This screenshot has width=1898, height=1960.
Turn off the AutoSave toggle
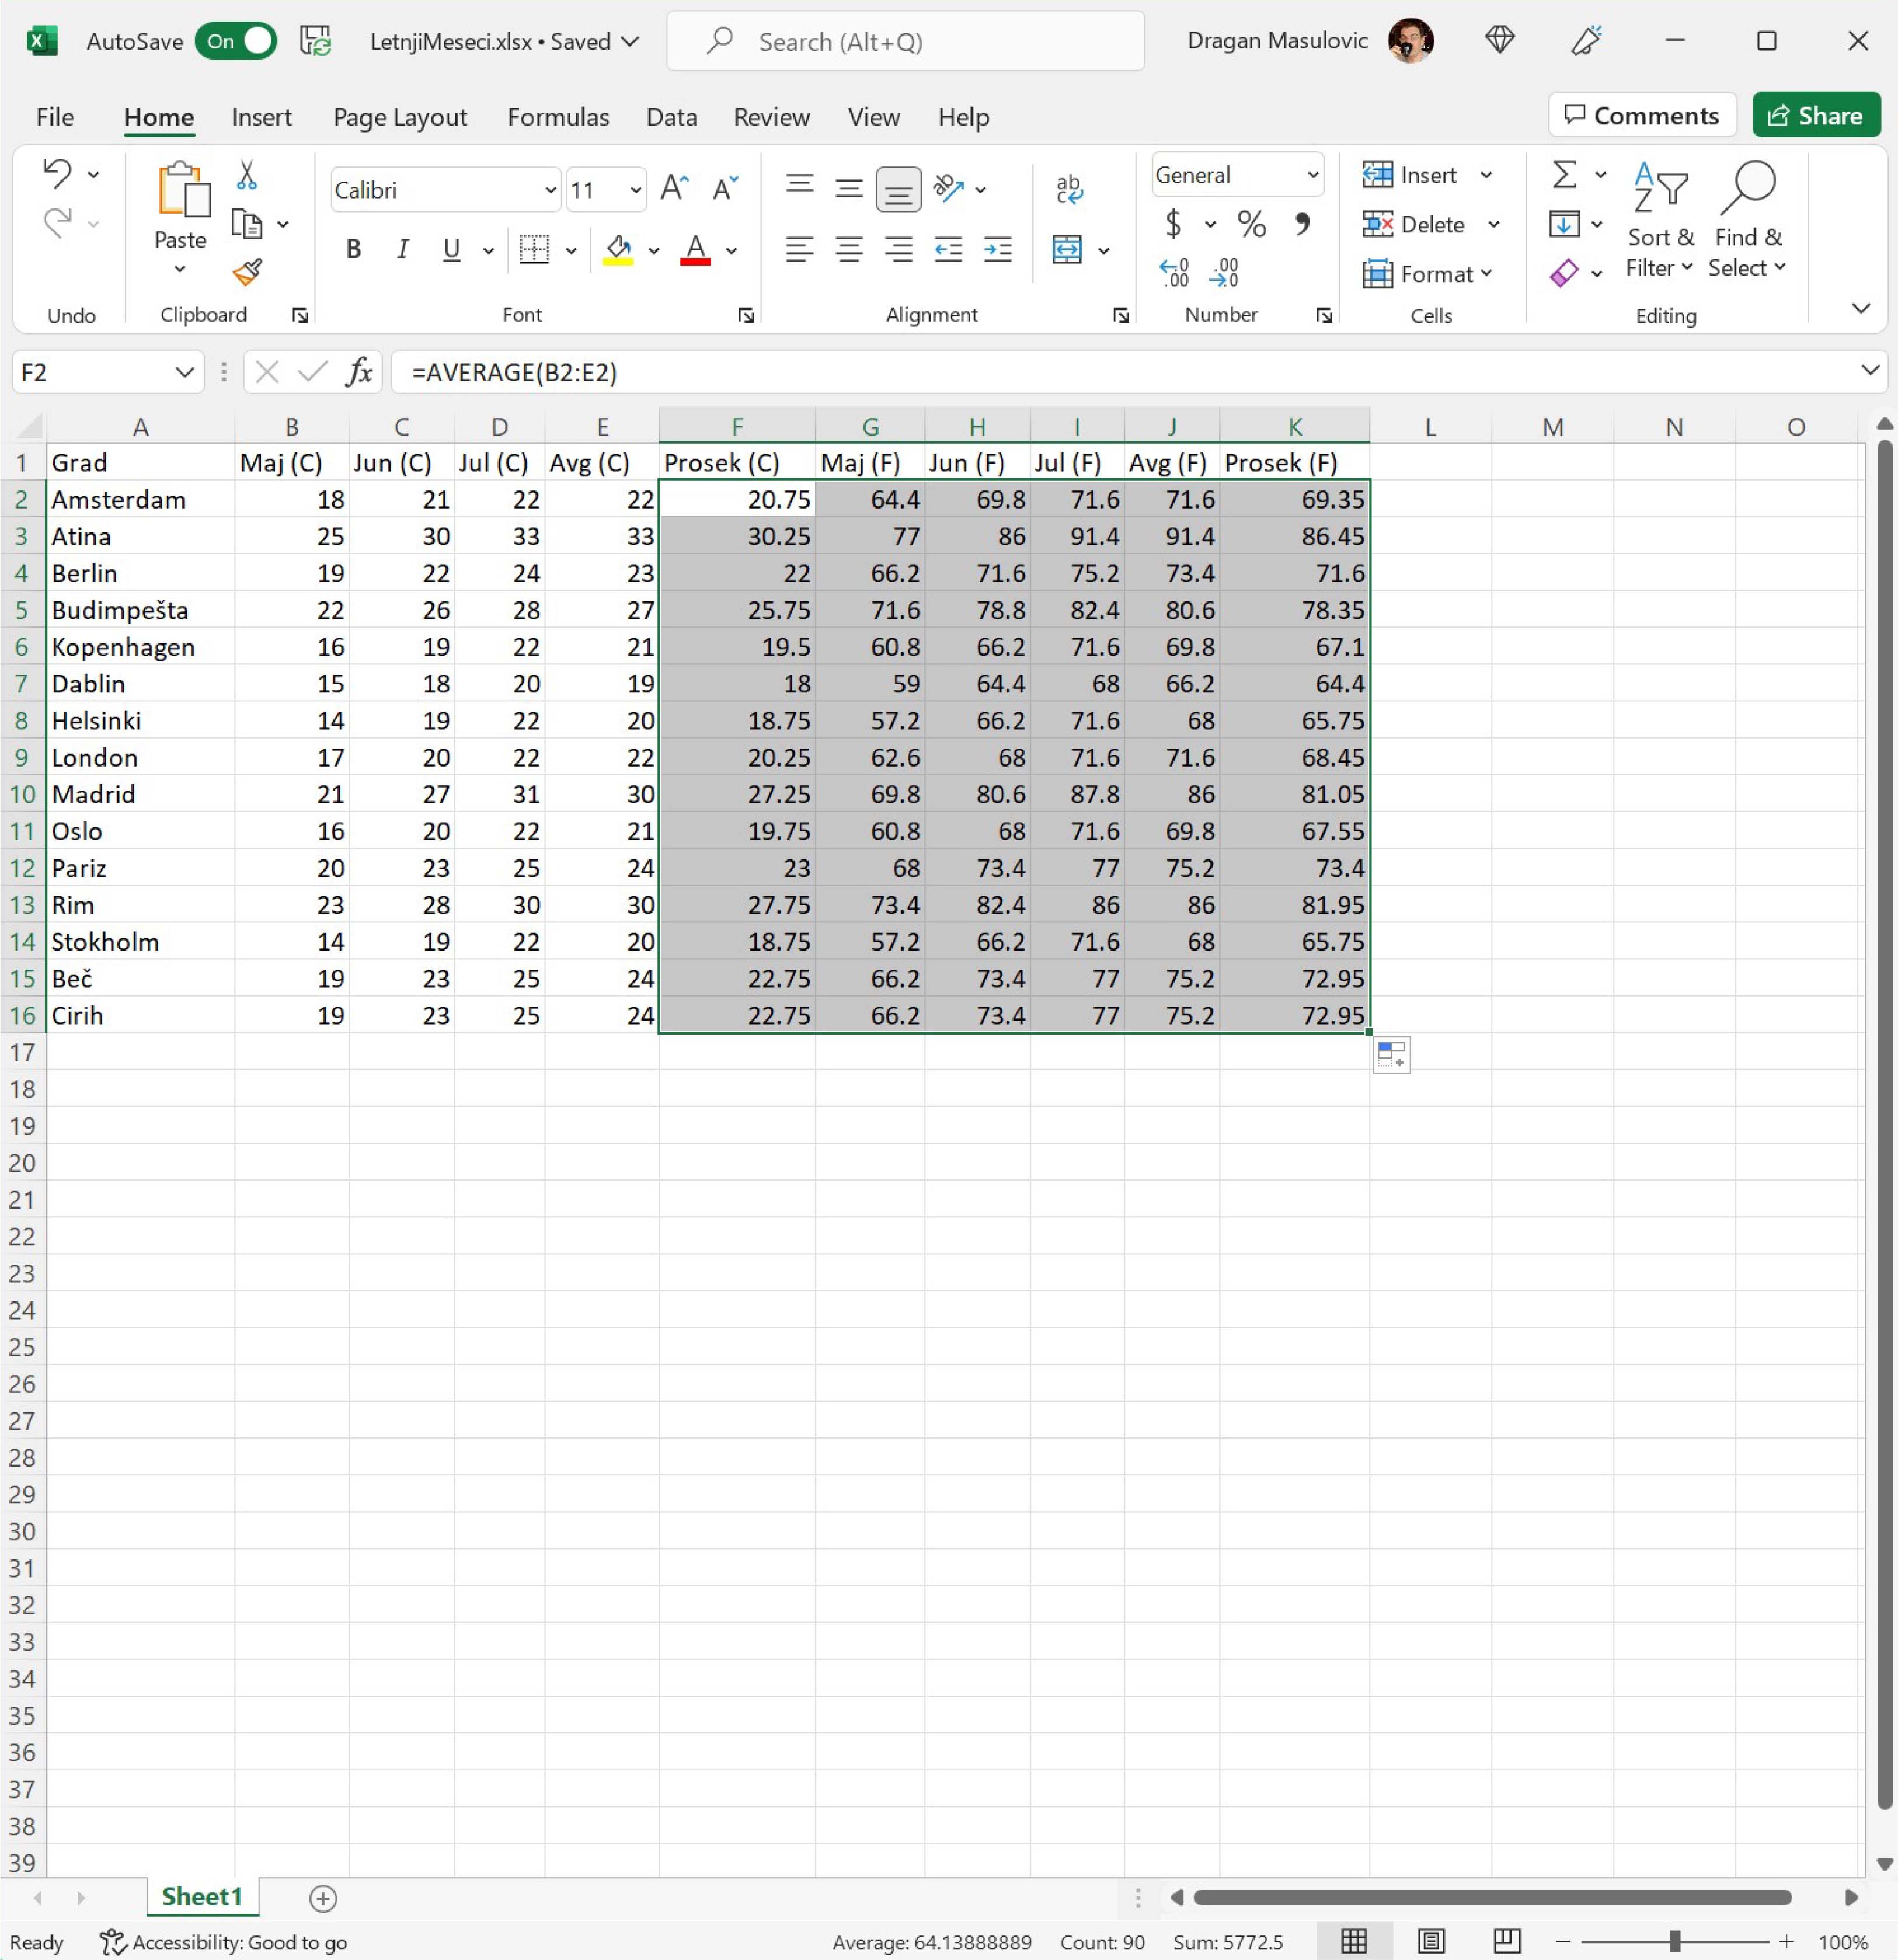(x=236, y=41)
